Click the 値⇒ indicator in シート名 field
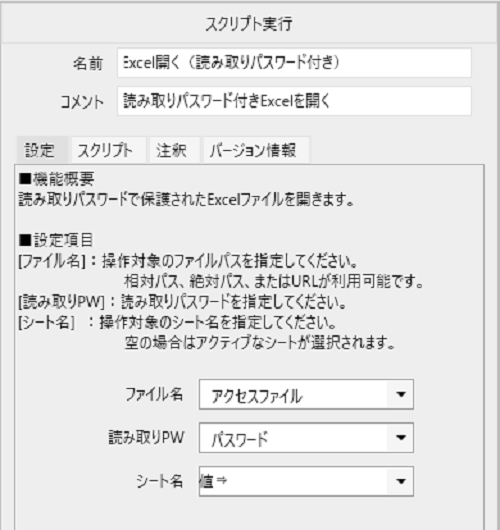 tap(213, 481)
